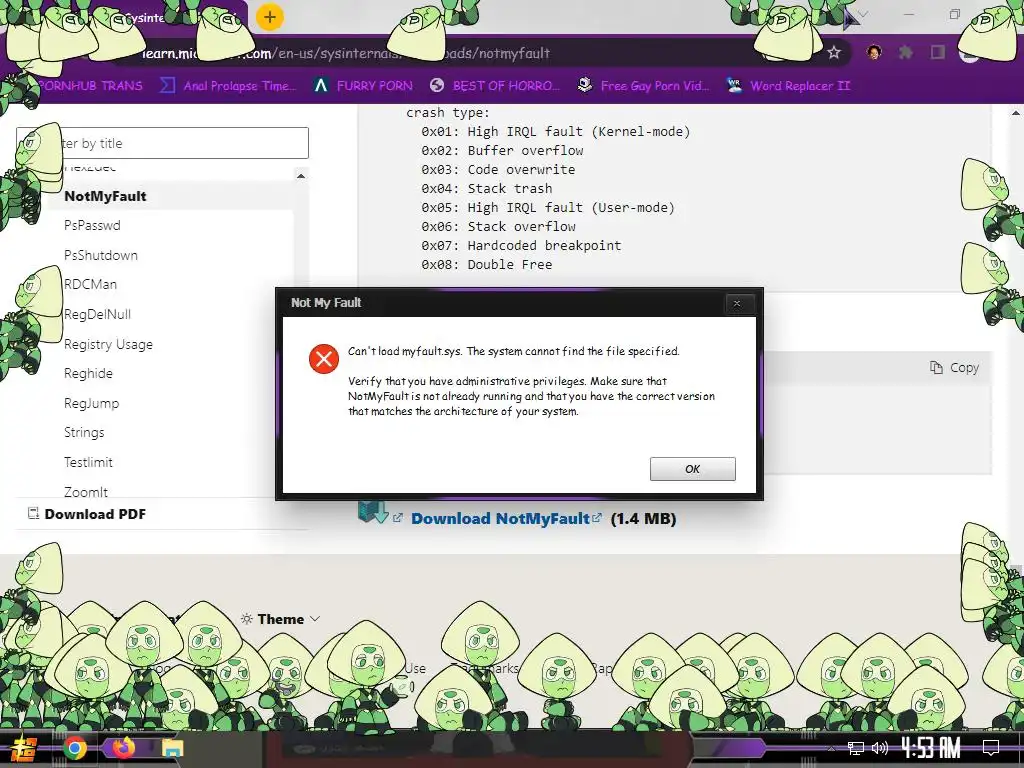Open the tab search chevron in title bar
The height and width of the screenshot is (768, 1024).
coord(862,14)
